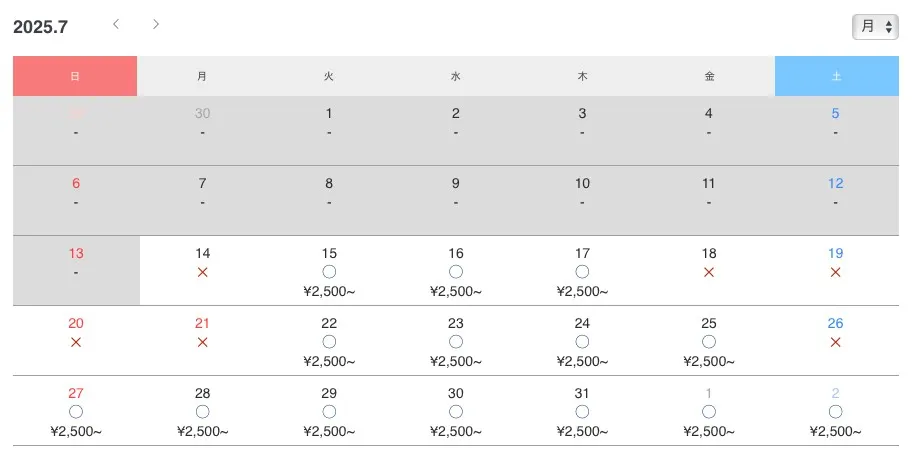914x462 pixels.
Task: Choose the circle icon on July 25
Action: pos(709,342)
